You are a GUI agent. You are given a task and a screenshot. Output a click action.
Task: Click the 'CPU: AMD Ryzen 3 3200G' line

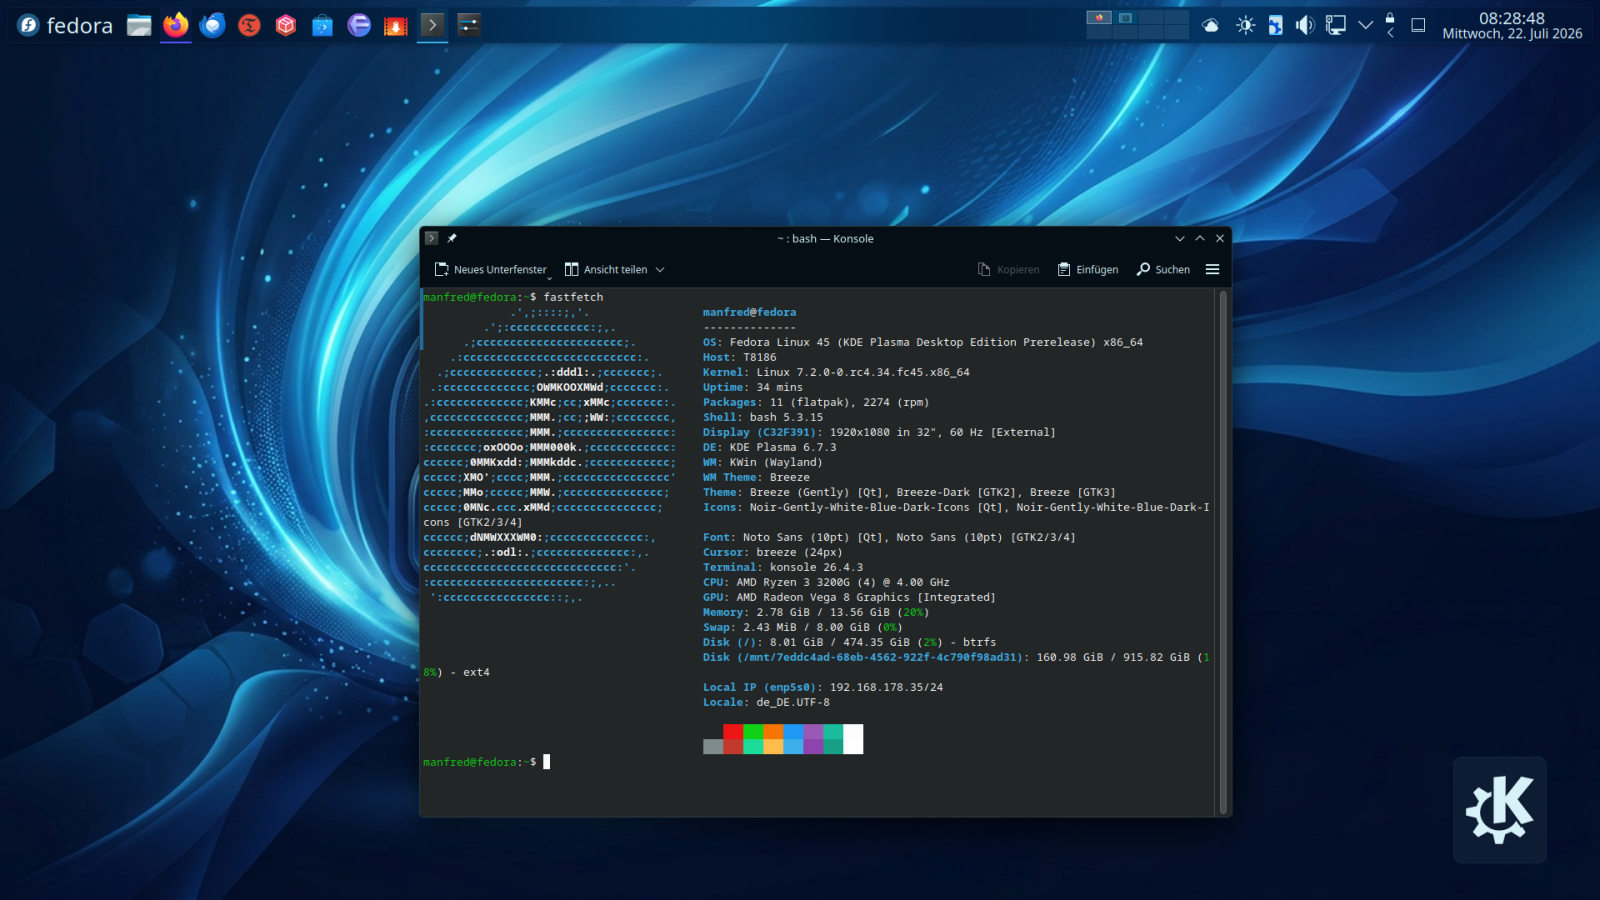pyautogui.click(x=826, y=582)
